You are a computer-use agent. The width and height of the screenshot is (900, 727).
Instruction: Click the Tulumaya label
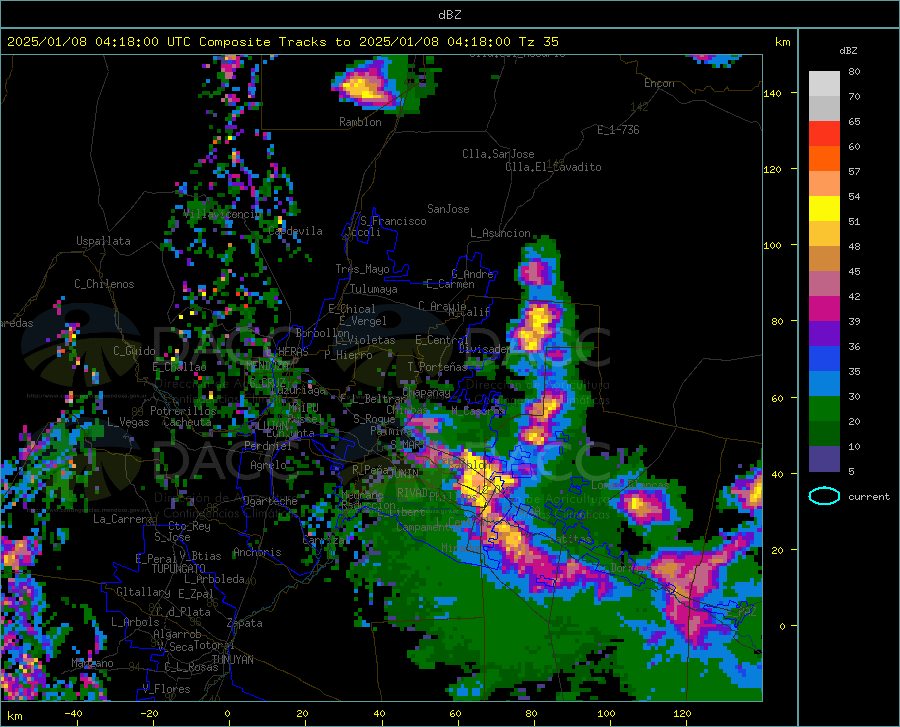click(374, 289)
